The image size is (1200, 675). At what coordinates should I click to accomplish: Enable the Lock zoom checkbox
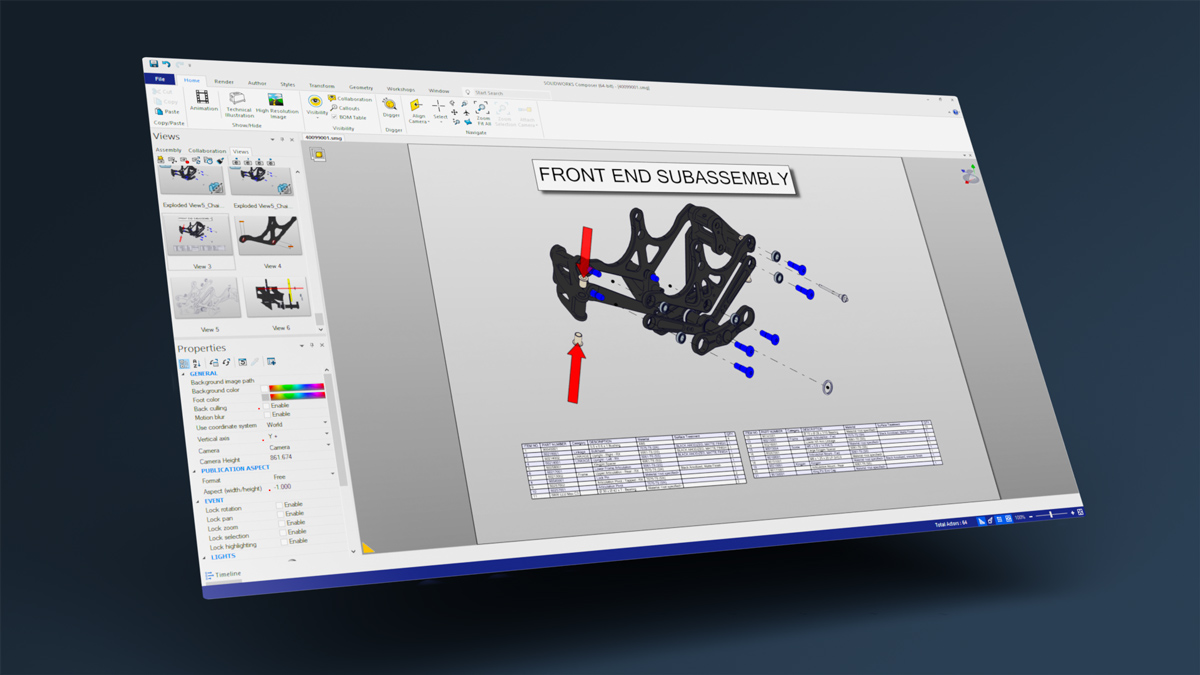[282, 522]
